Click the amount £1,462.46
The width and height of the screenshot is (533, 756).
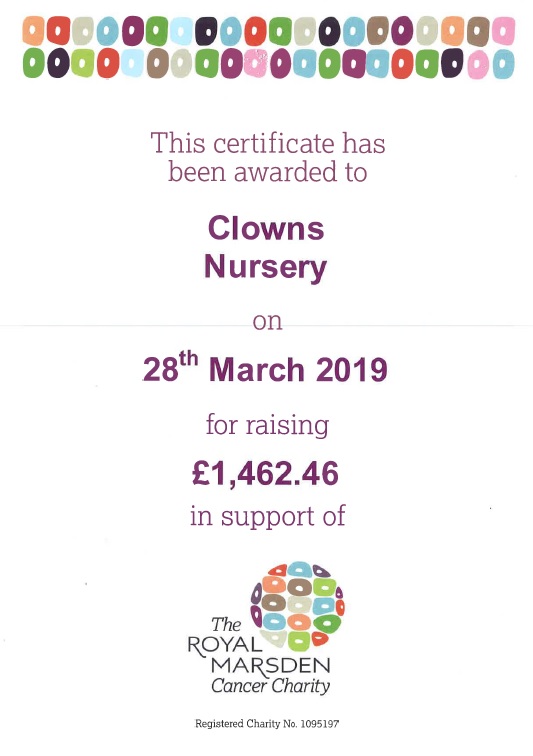coord(265,473)
